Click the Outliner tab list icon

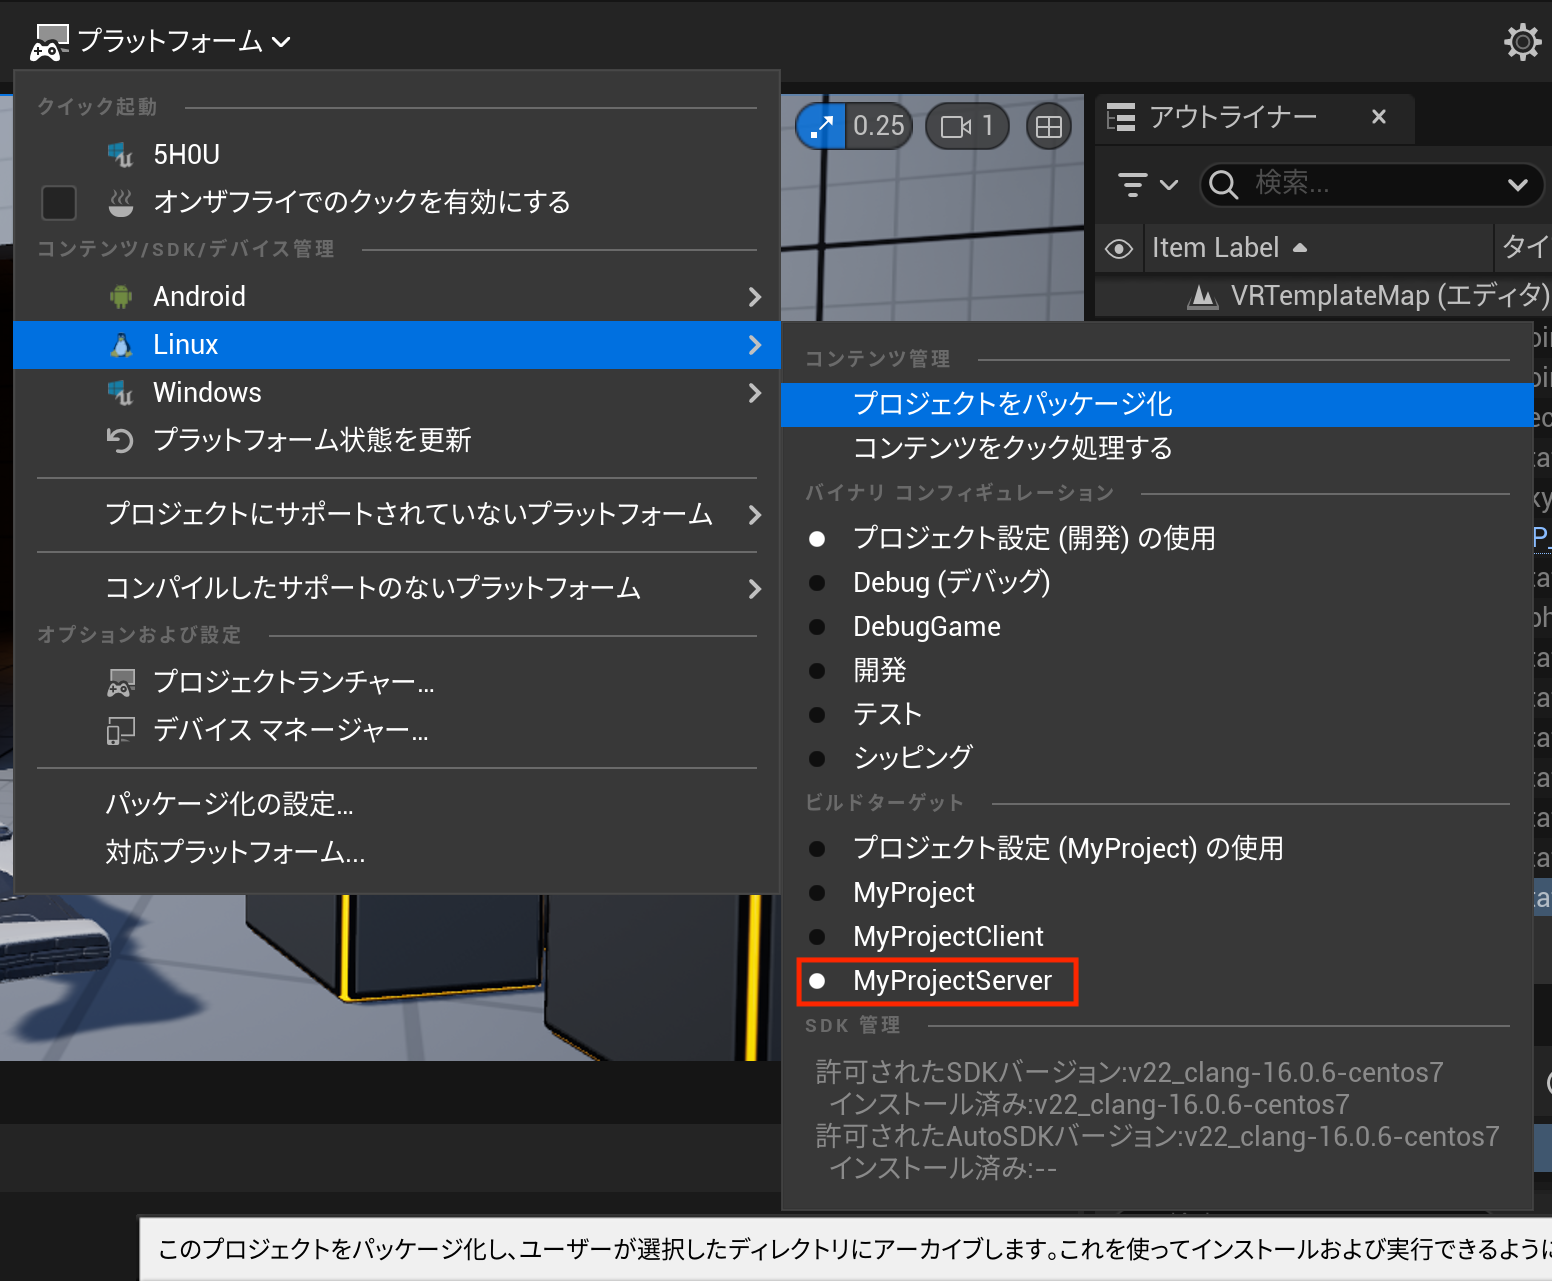1121,118
